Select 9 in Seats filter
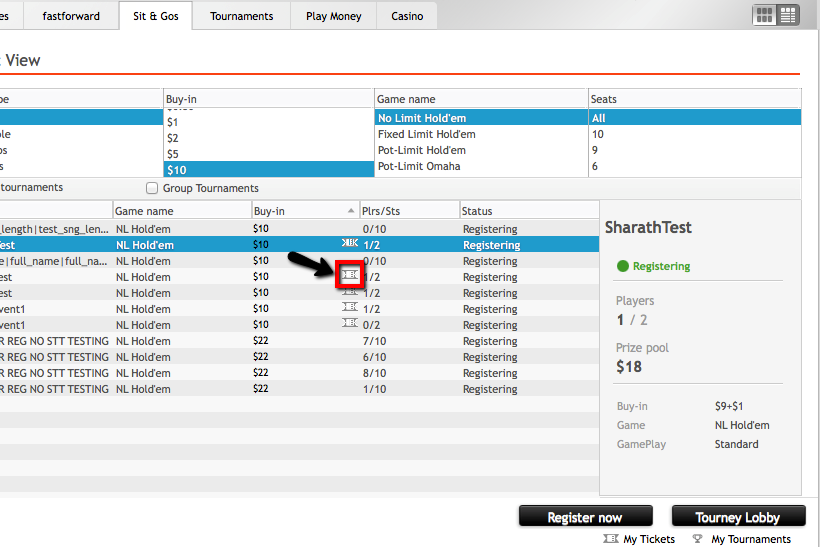The height and width of the screenshot is (547, 820). click(x=695, y=150)
